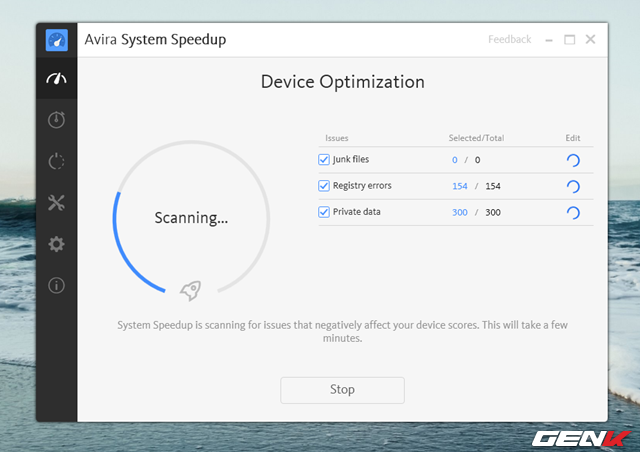
Task: Click the circular Scanning progress indicator
Action: point(190,218)
